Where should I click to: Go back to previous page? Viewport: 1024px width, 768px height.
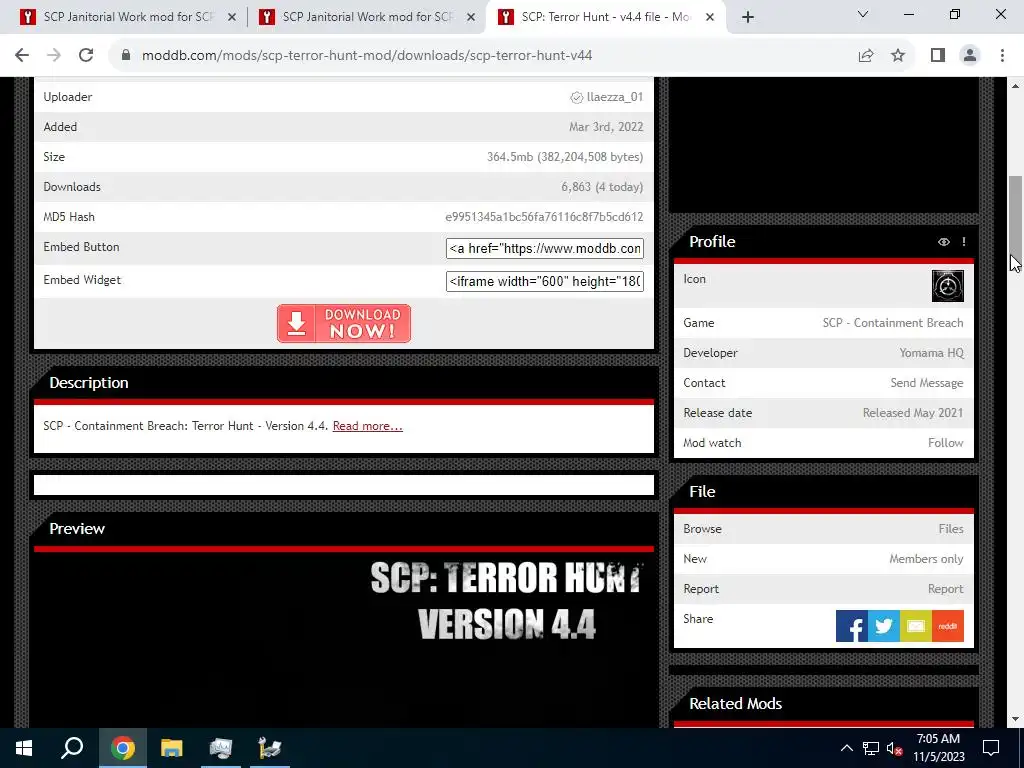click(22, 56)
